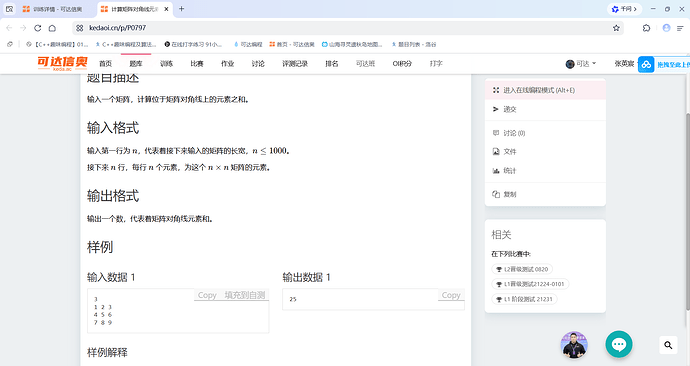Viewport: 690px width, 366px height.
Task: Click the browser reload icon
Action: click(x=38, y=28)
